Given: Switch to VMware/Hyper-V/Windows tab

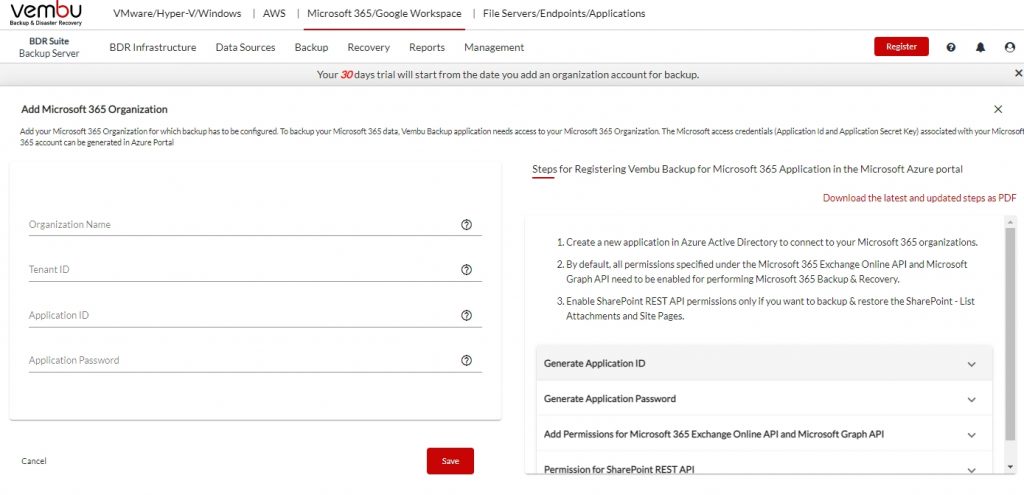Looking at the screenshot, I should click(x=177, y=13).
